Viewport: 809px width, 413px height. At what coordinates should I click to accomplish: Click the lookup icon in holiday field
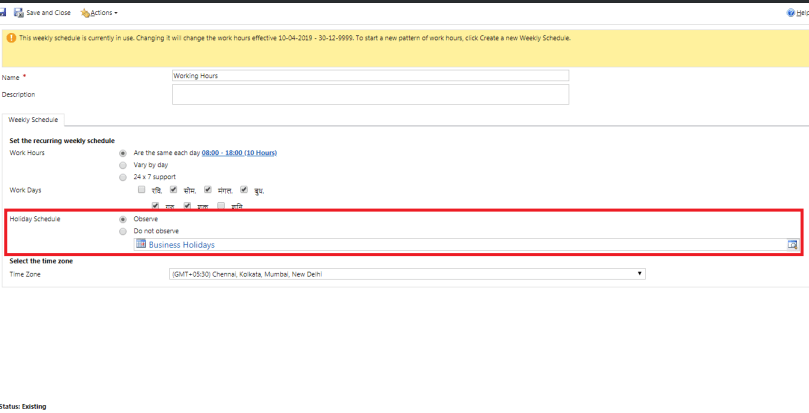pos(791,244)
